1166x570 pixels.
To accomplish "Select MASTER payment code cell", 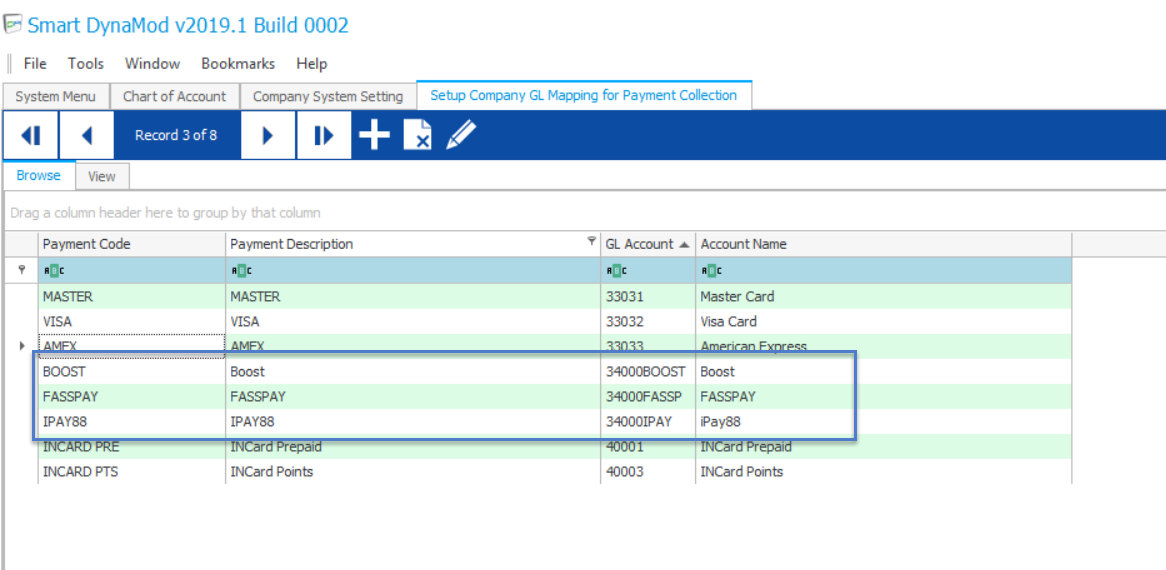I will [132, 297].
